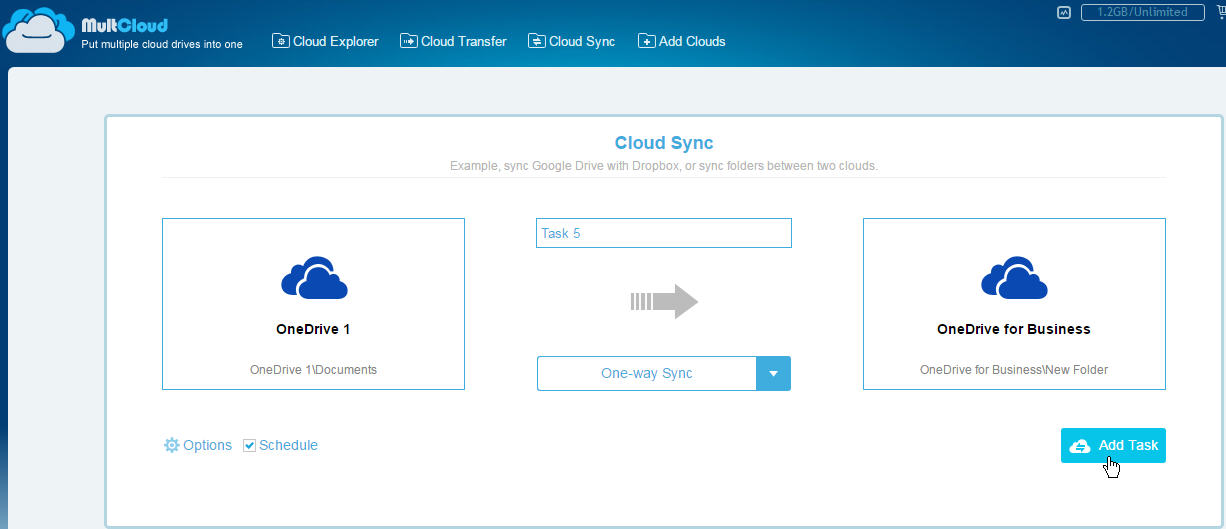Click the gray sync direction arrow
1226x529 pixels.
point(664,301)
